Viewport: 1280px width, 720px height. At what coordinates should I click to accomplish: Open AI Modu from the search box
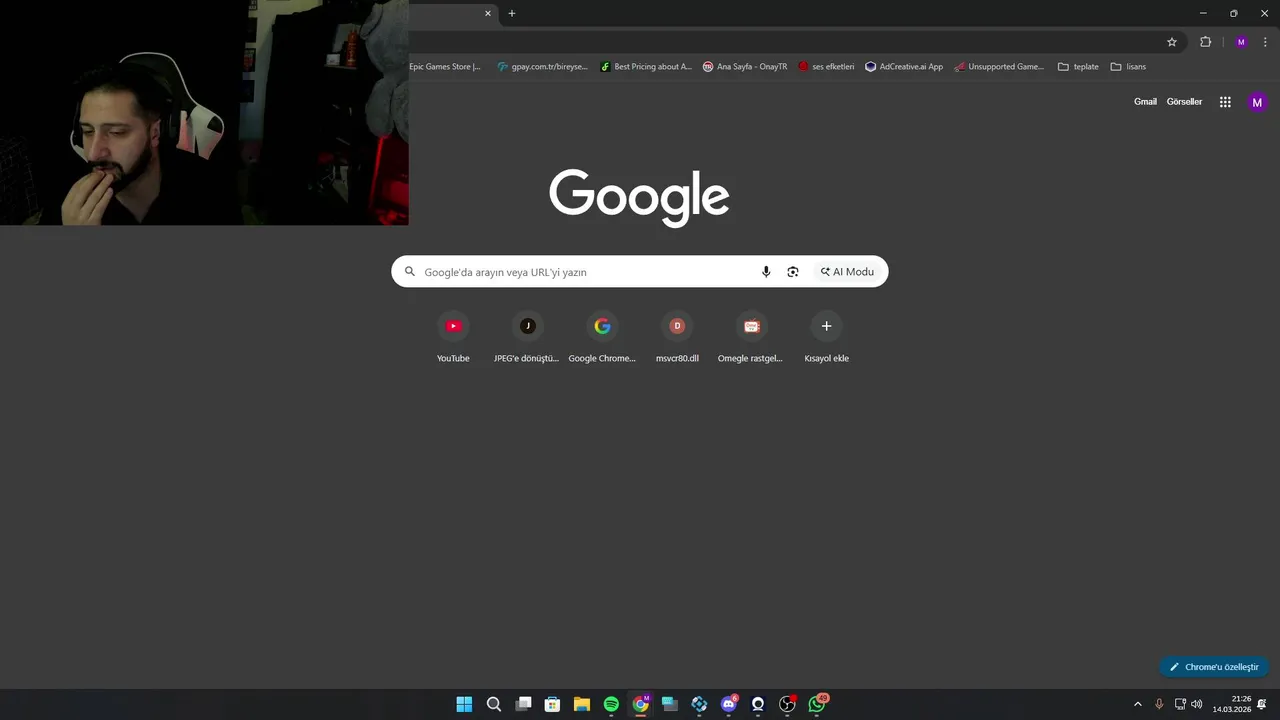pyautogui.click(x=848, y=272)
